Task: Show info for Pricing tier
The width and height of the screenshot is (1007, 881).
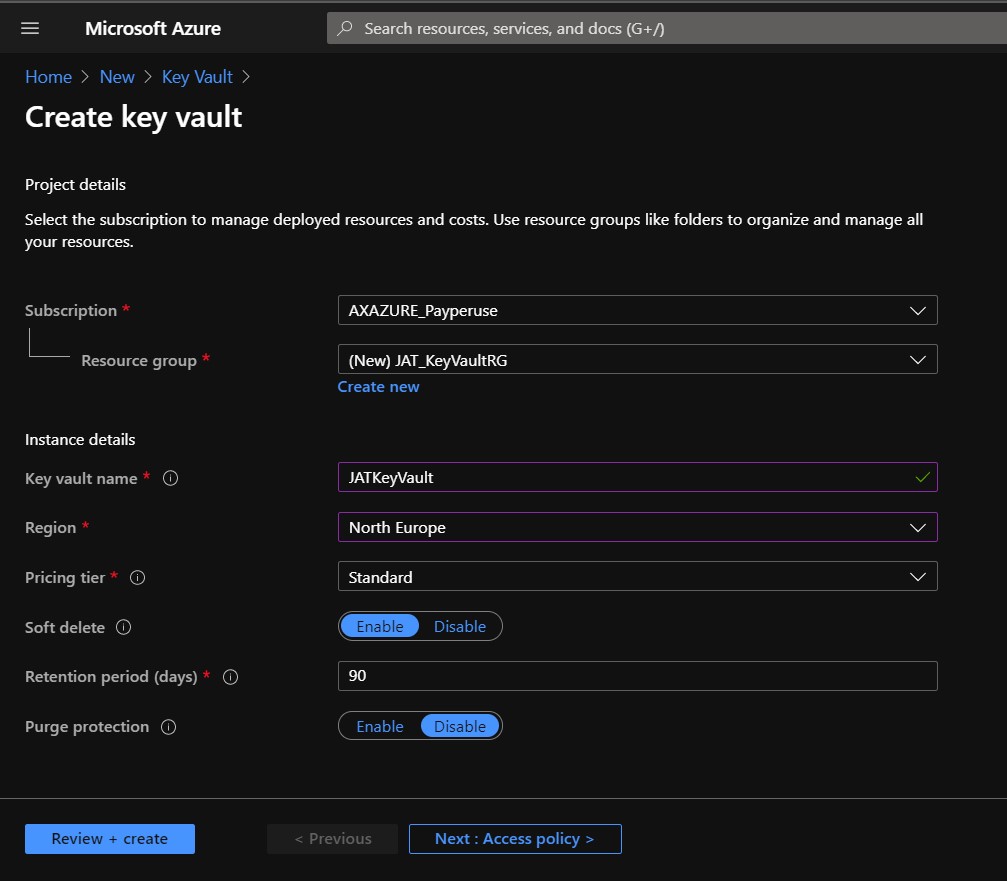Action: click(x=137, y=577)
